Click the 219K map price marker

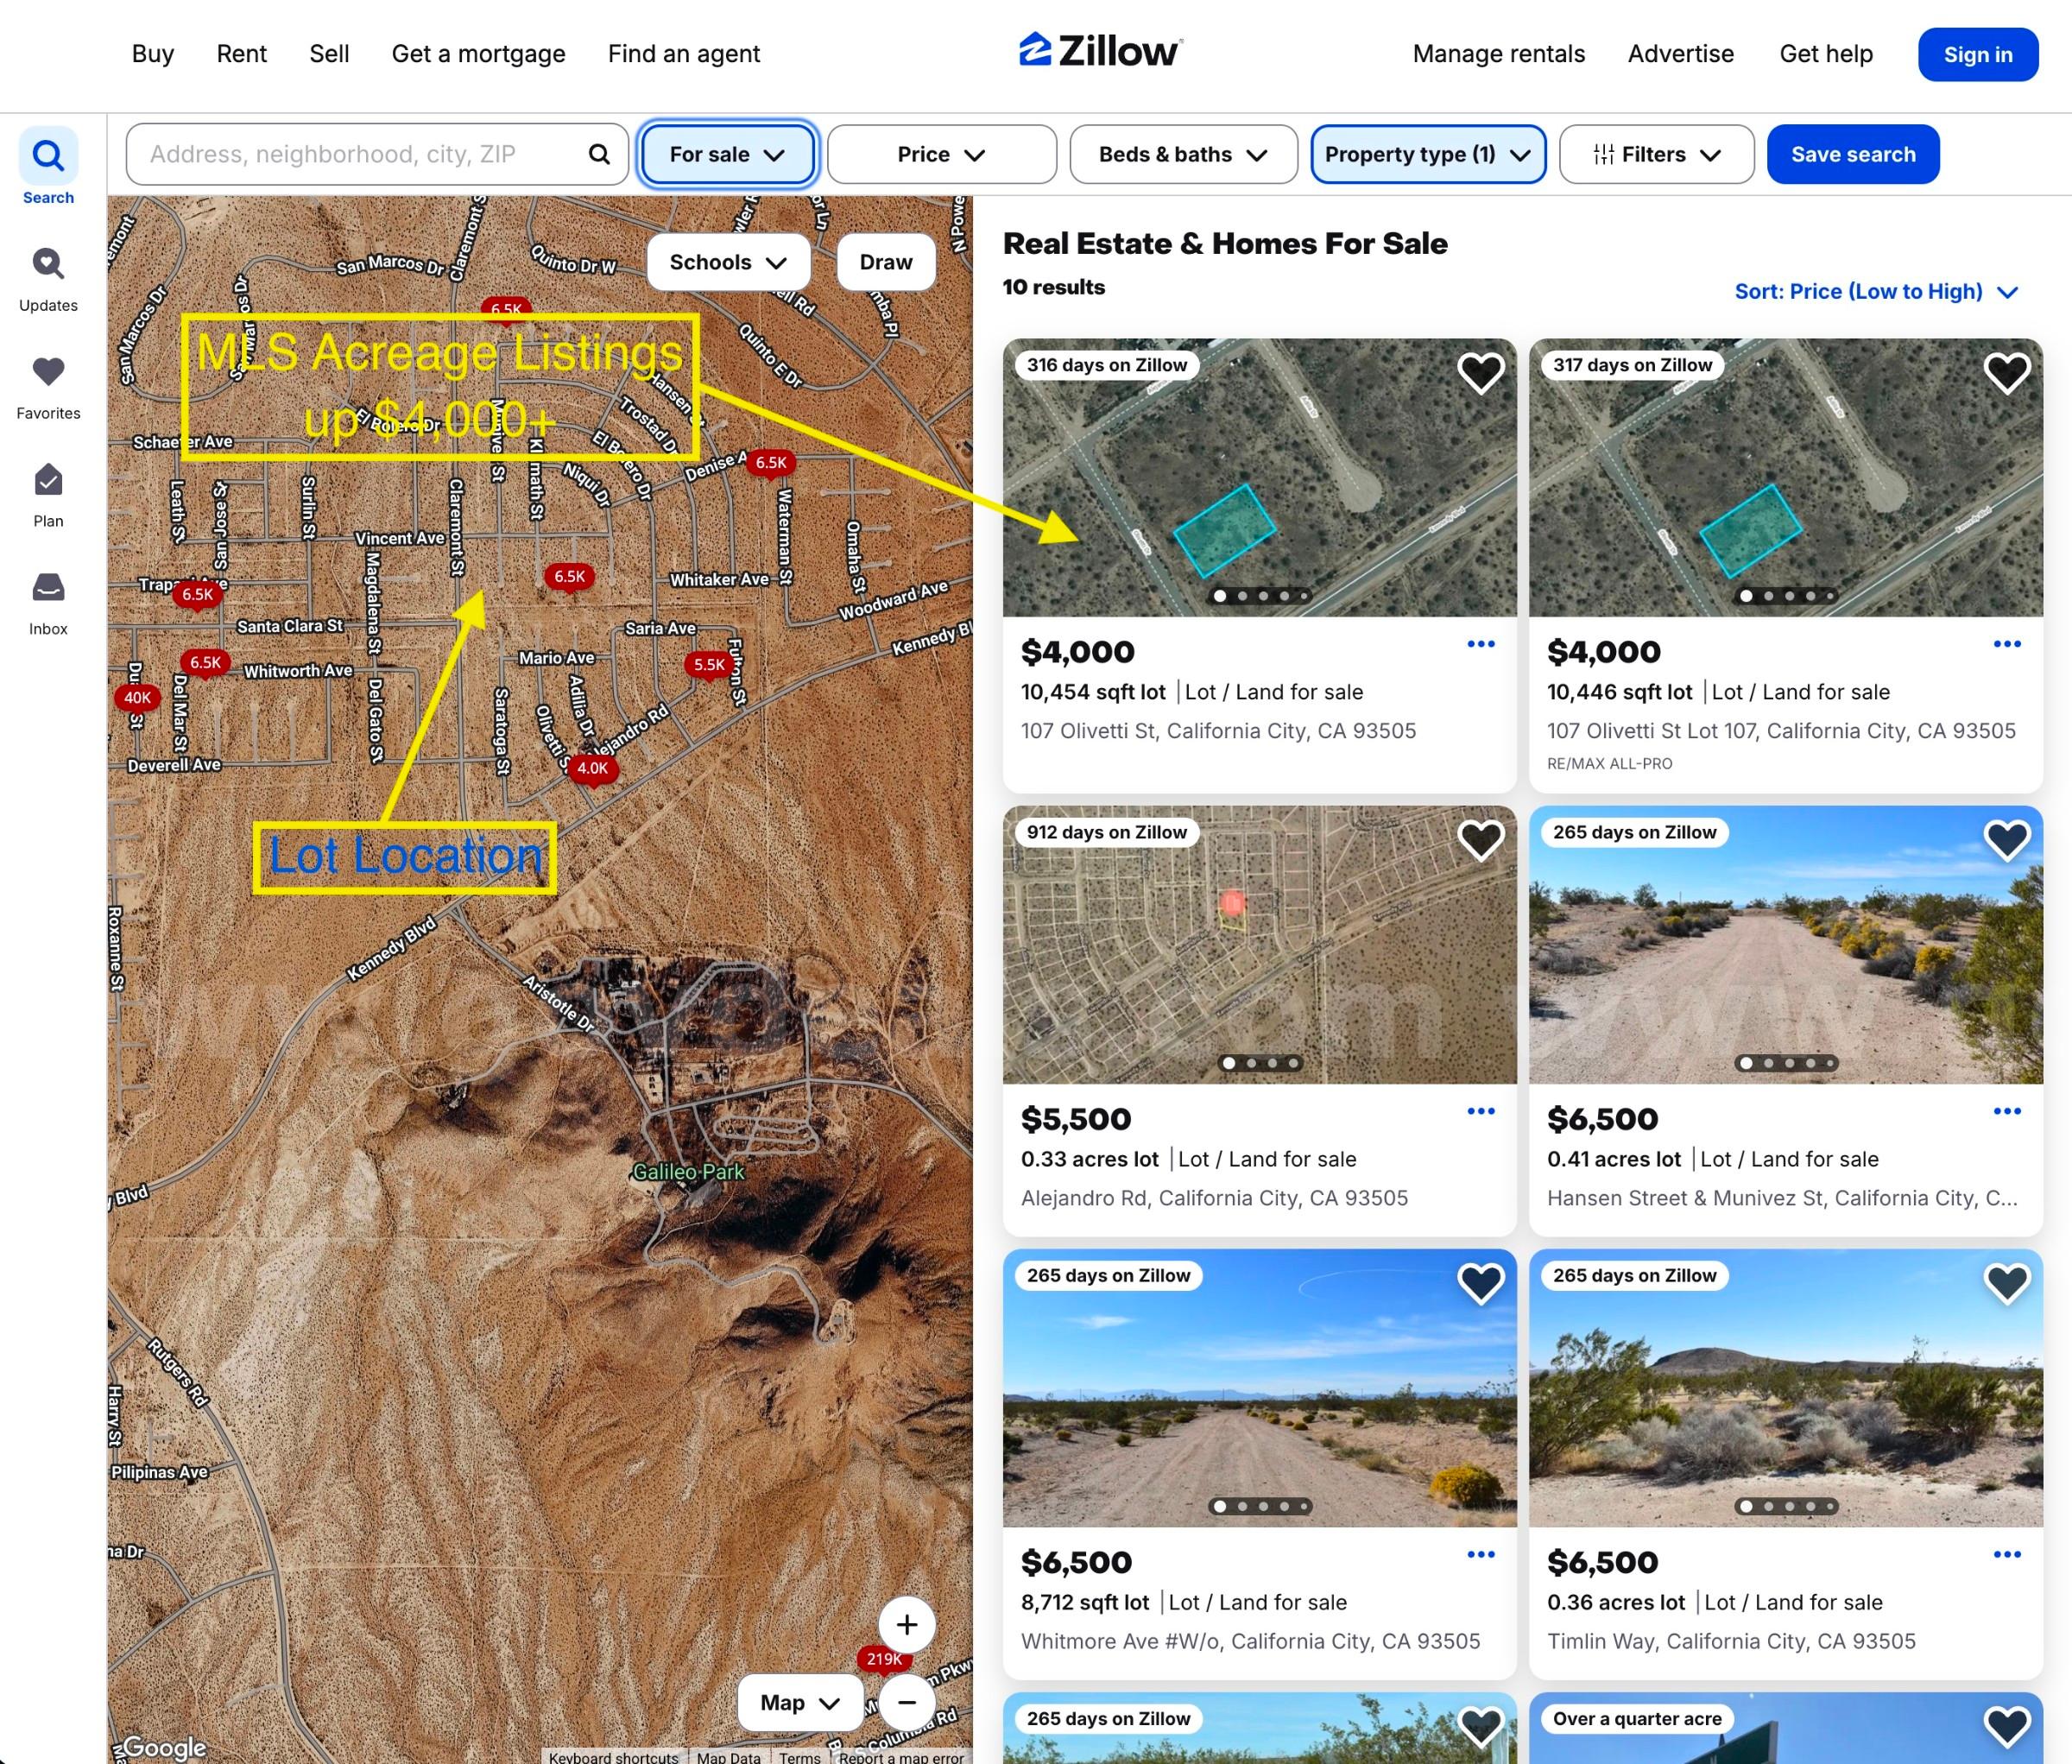click(884, 1659)
